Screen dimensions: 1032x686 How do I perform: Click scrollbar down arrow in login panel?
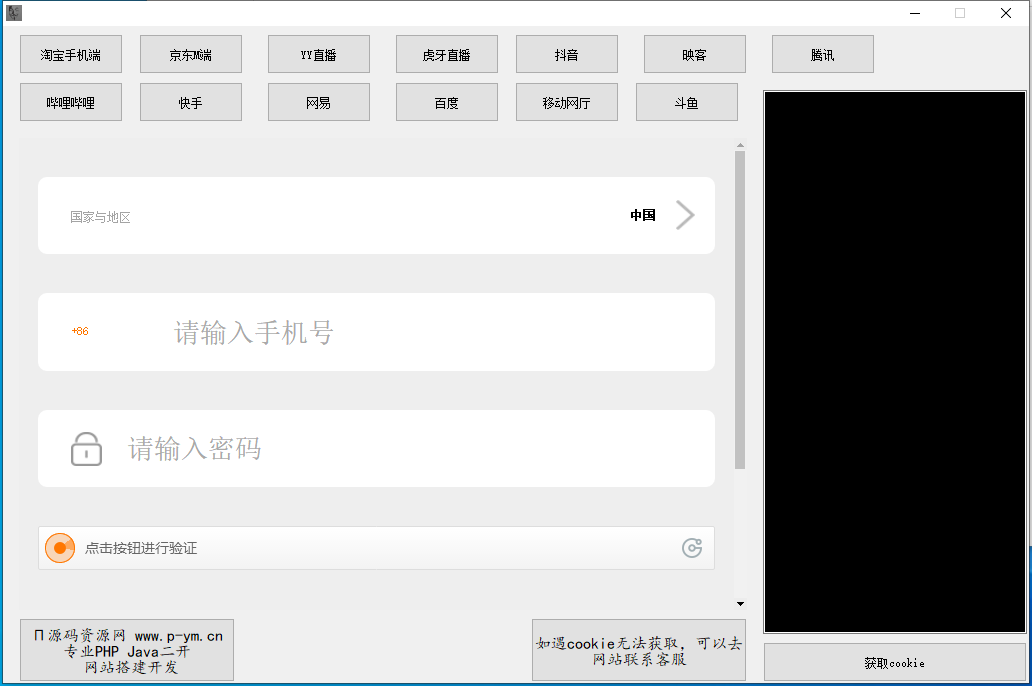[740, 604]
